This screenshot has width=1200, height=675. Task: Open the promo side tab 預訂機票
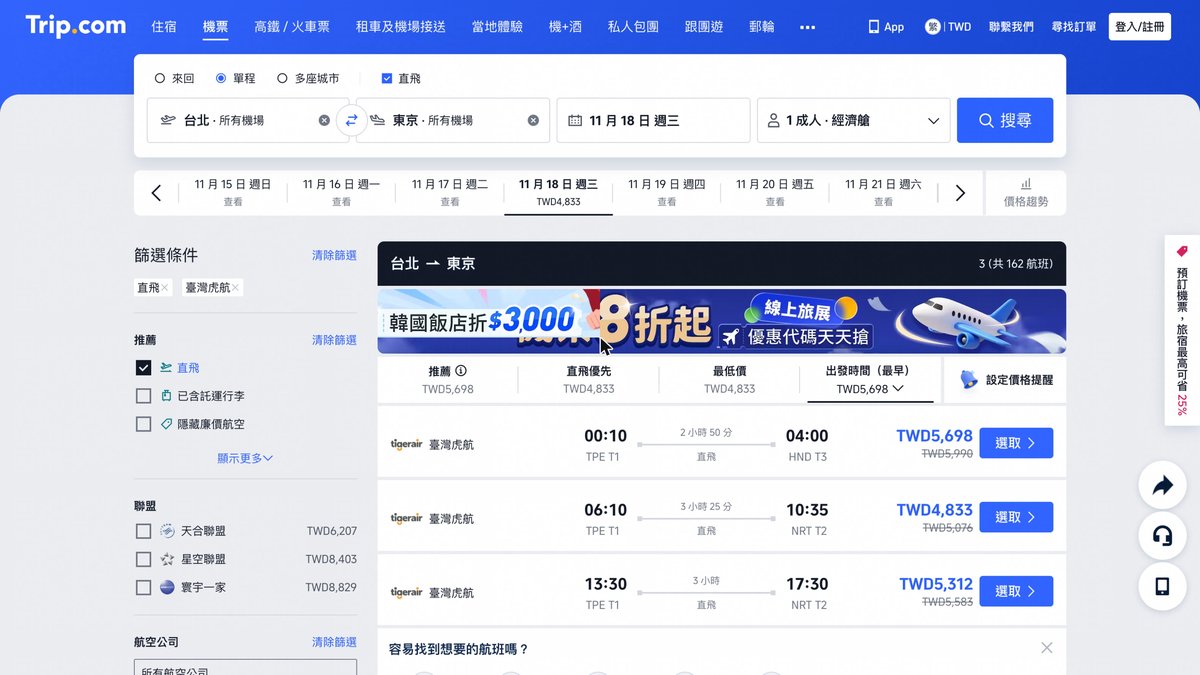pos(1182,330)
